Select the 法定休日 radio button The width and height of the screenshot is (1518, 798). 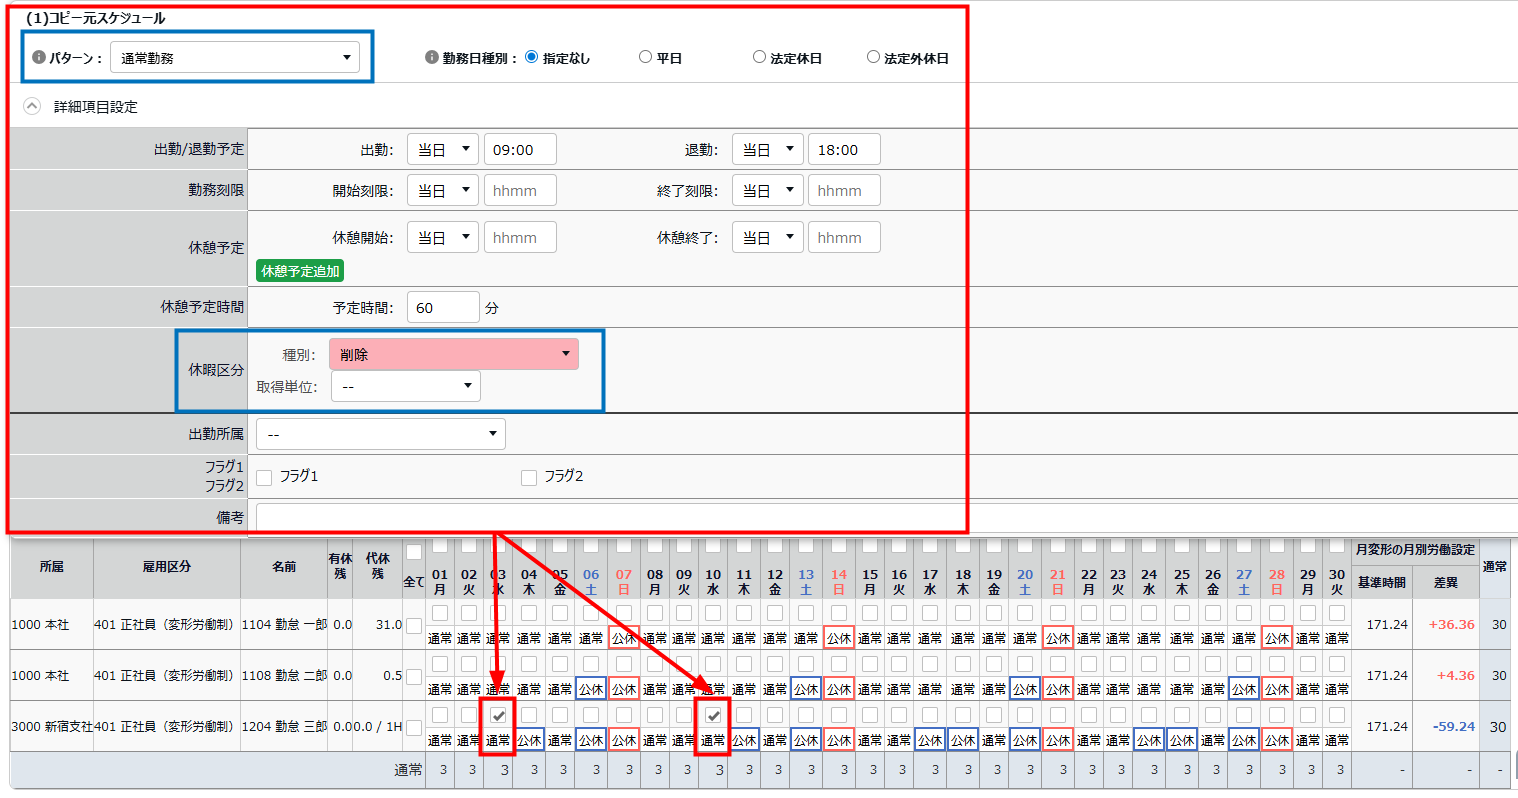(x=759, y=57)
